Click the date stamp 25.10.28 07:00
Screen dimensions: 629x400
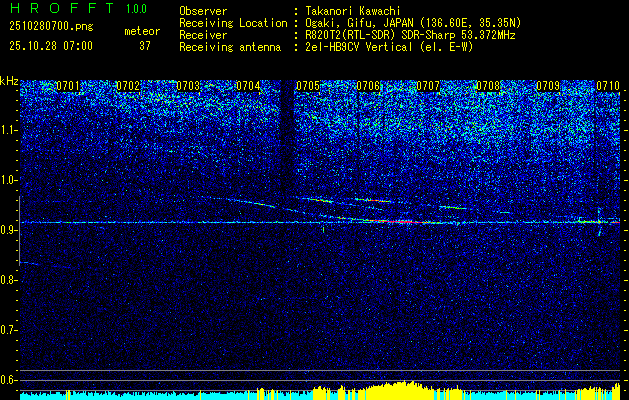51,46
